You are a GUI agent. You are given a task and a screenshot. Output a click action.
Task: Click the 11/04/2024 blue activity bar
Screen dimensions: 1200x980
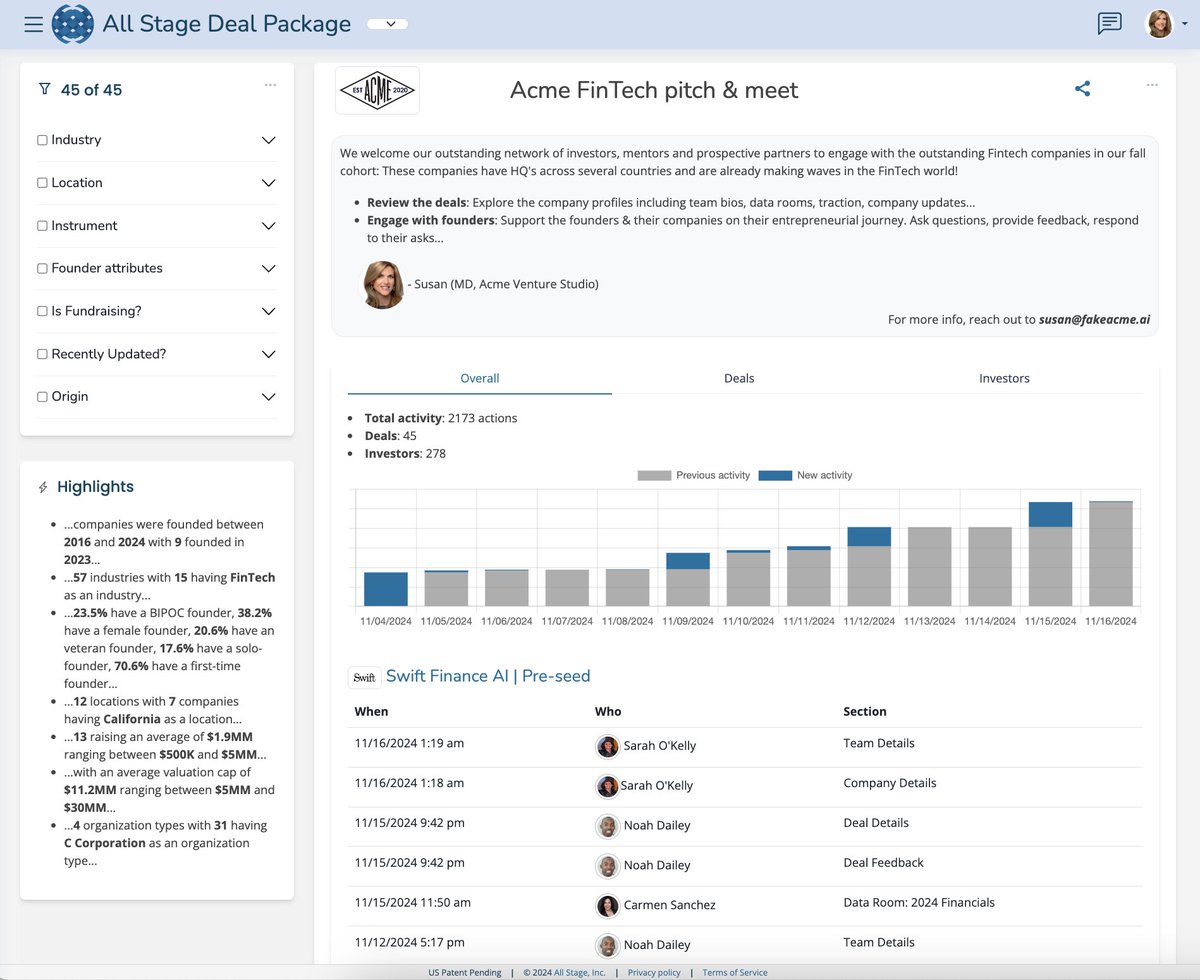click(x=386, y=589)
